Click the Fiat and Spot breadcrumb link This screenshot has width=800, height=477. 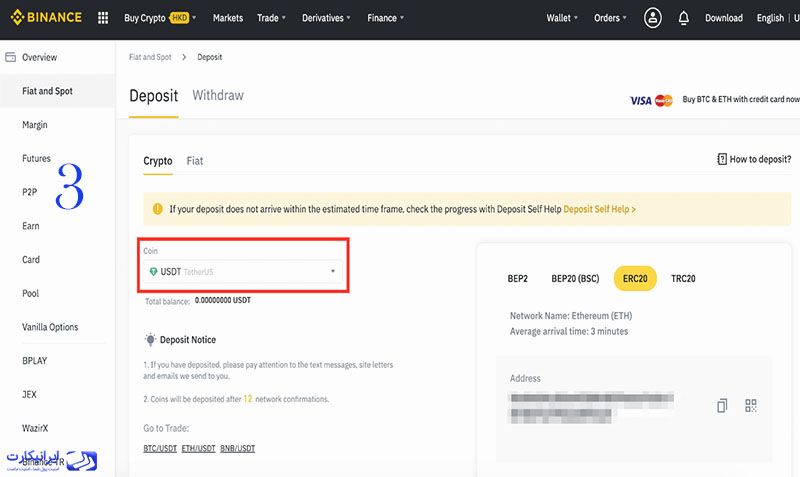click(150, 57)
